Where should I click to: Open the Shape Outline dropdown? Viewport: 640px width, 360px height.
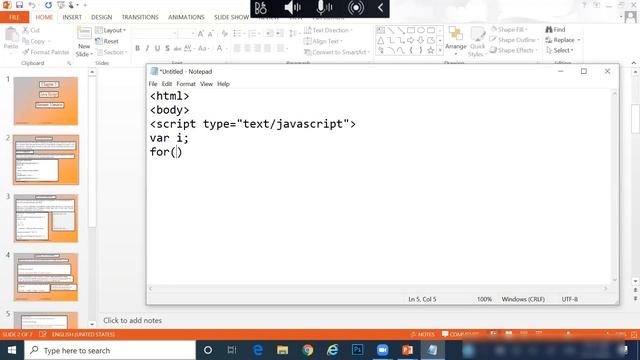tap(515, 40)
